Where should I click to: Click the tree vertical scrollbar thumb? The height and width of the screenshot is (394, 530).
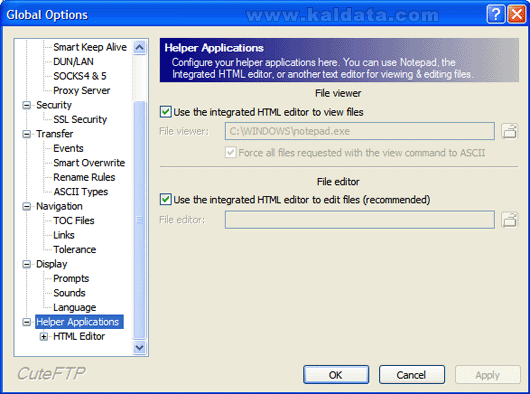point(140,220)
